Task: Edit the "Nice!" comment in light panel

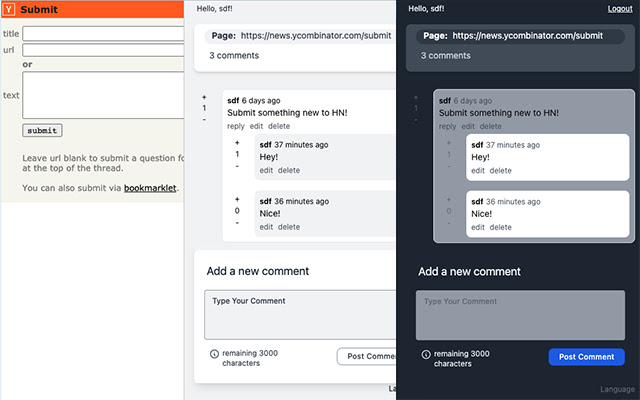Action: [266, 227]
